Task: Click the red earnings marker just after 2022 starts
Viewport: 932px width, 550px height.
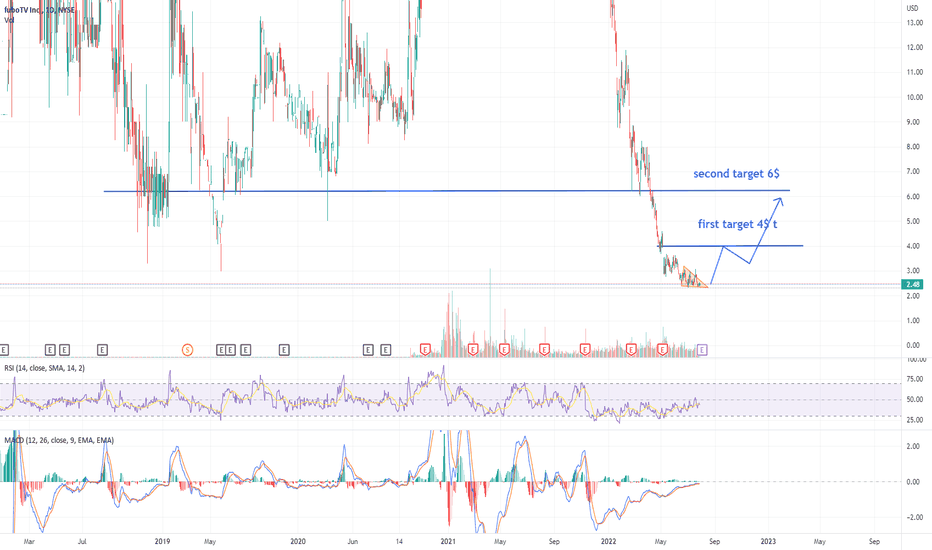Action: pos(631,350)
